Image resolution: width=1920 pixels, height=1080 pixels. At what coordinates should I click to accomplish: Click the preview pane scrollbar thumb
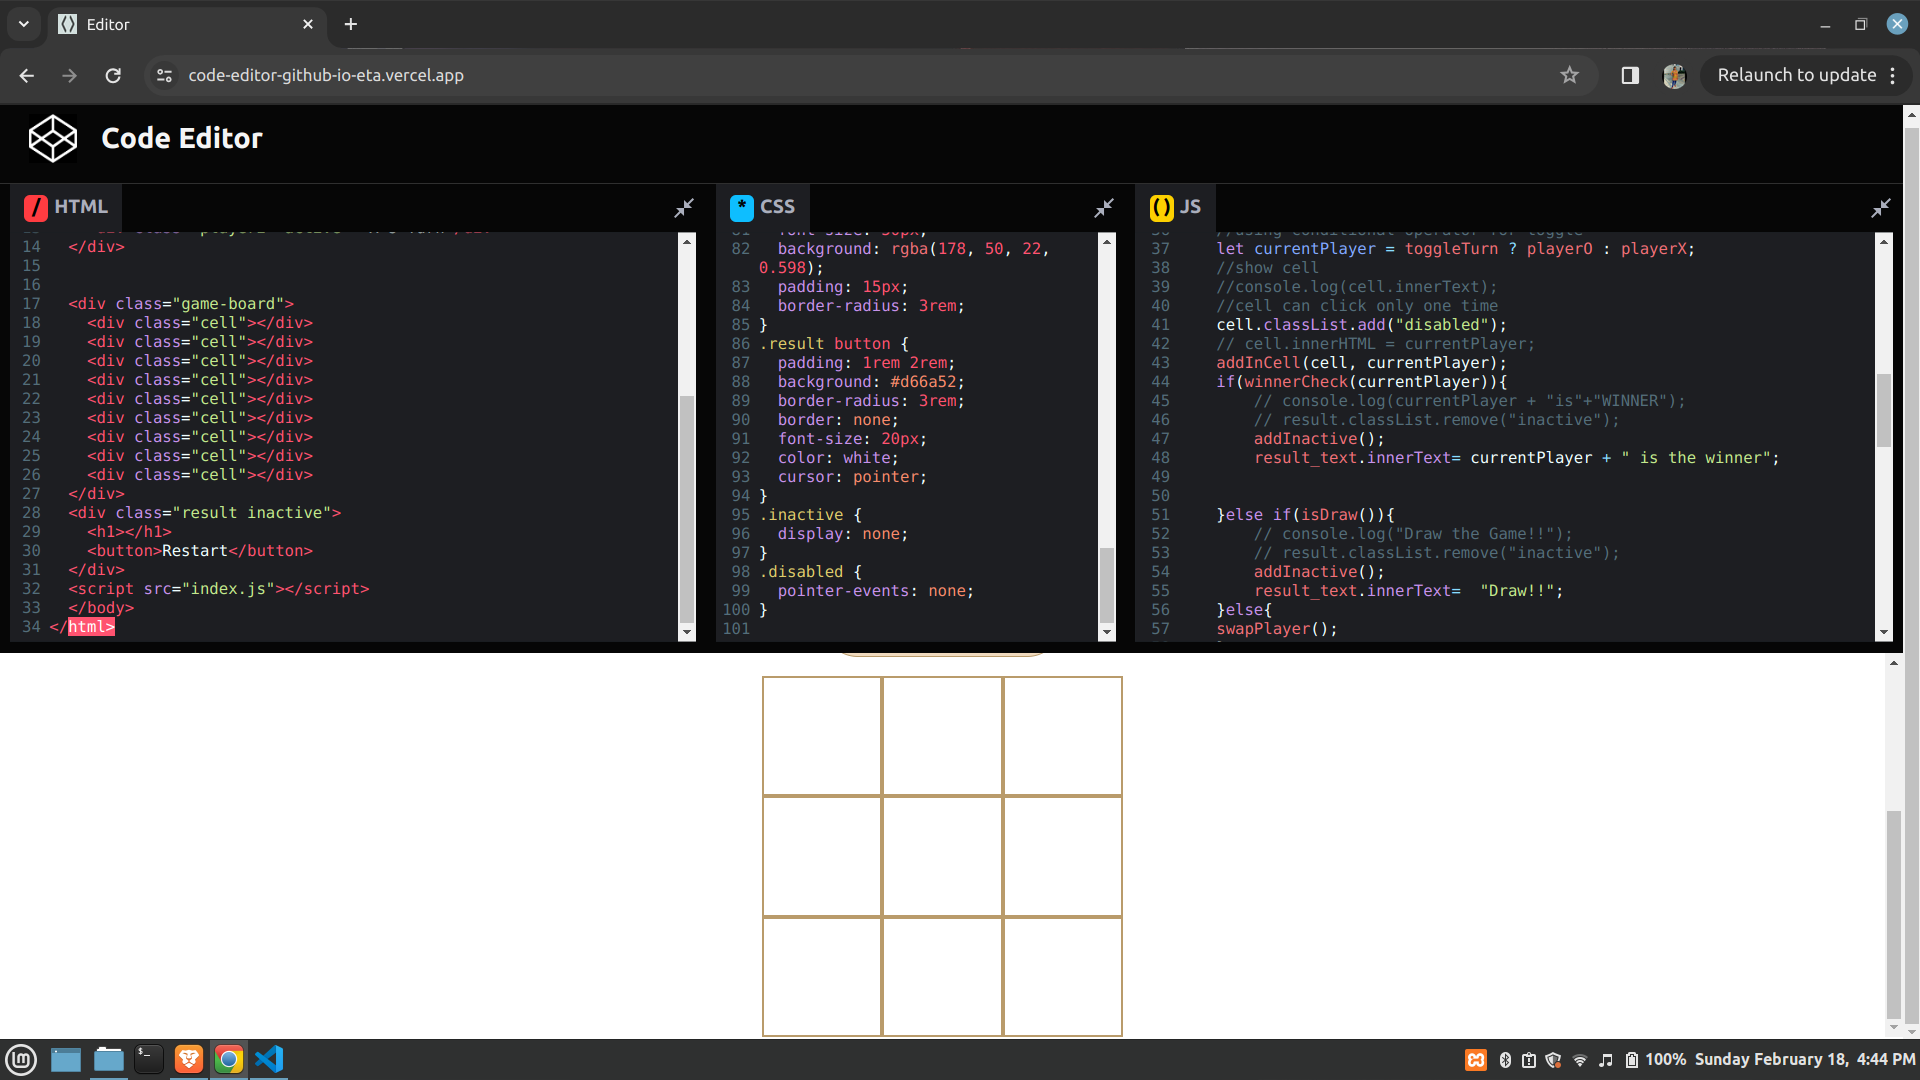click(x=1893, y=915)
